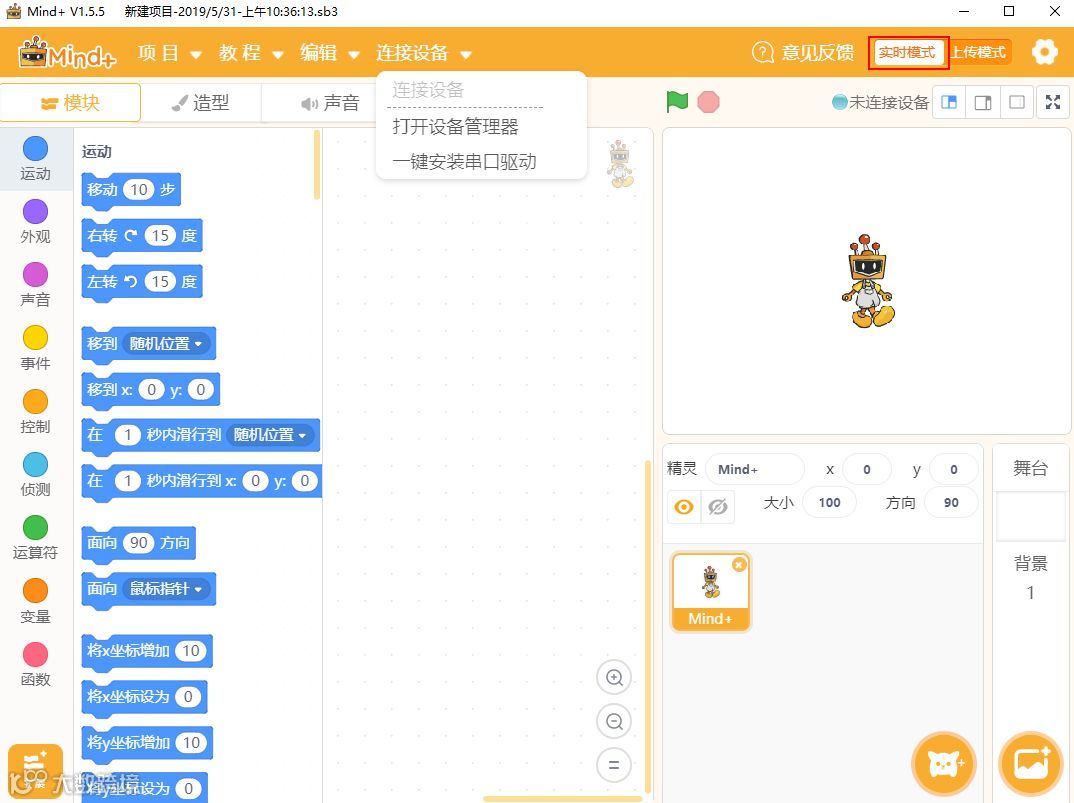Switch to the 造型 costumes tab
Image resolution: width=1074 pixels, height=803 pixels.
(201, 103)
